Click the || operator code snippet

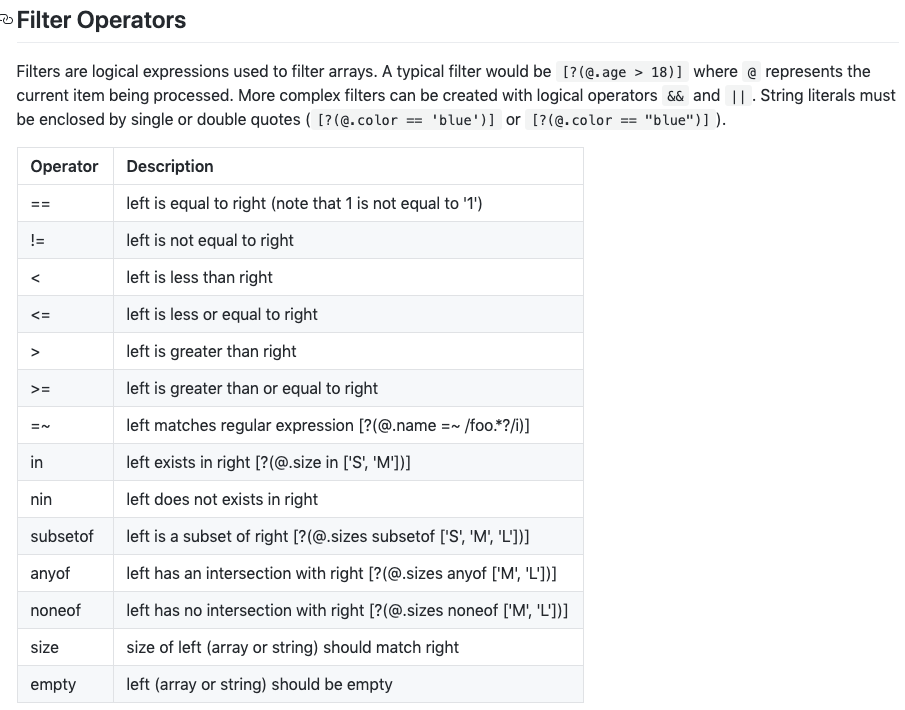coord(735,96)
